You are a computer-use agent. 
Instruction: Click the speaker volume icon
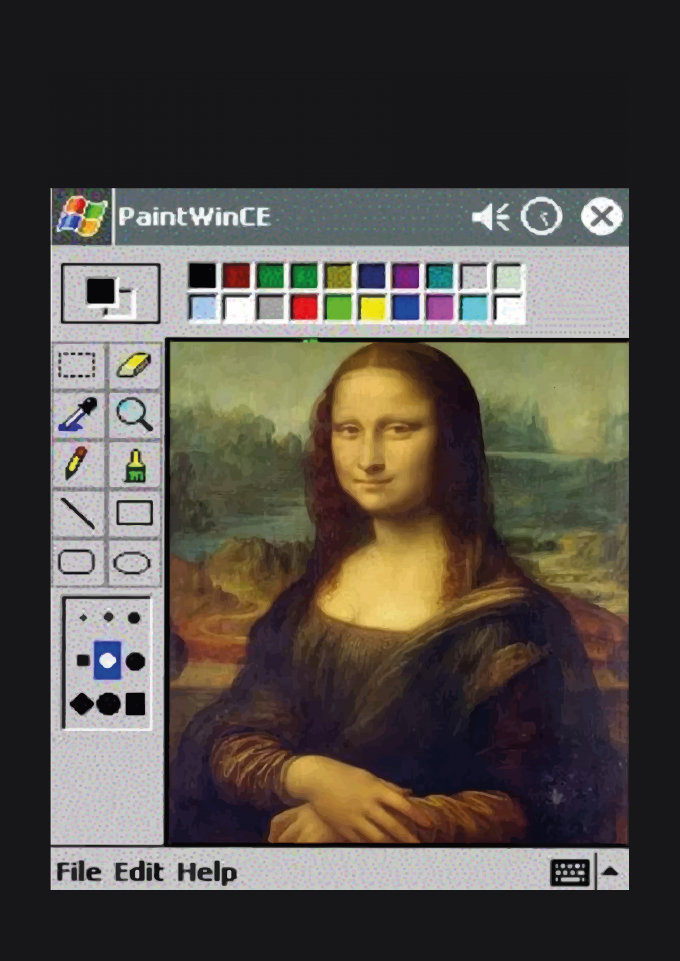pyautogui.click(x=491, y=216)
